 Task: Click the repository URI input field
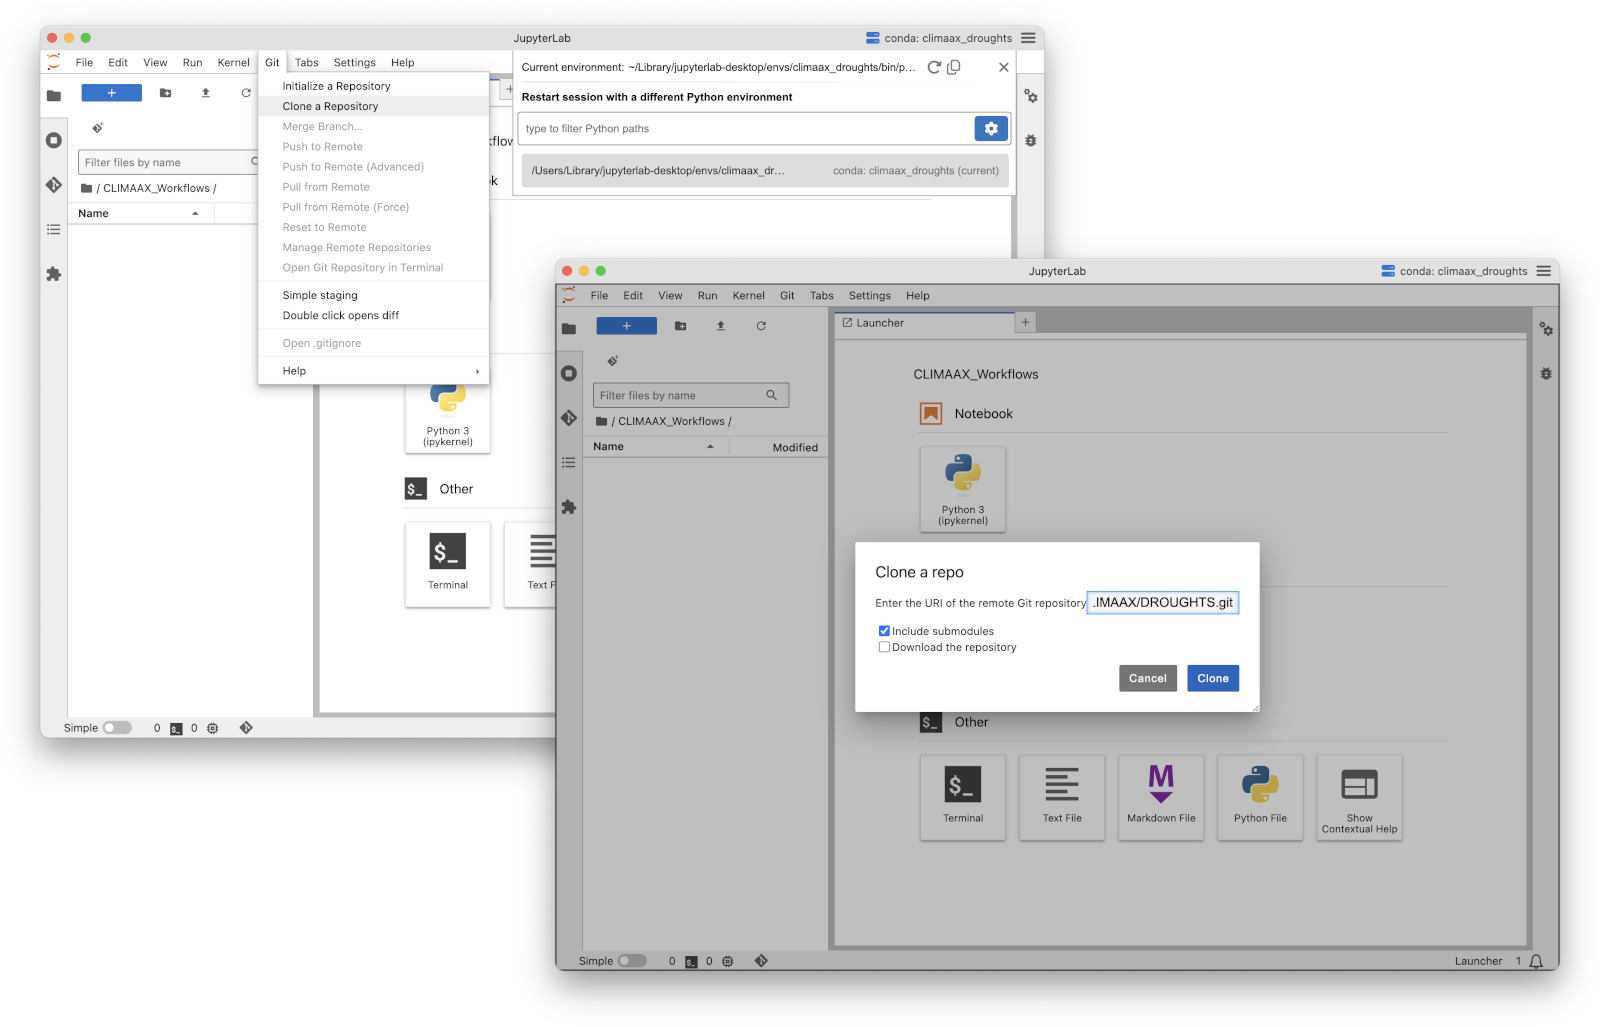coord(1163,602)
